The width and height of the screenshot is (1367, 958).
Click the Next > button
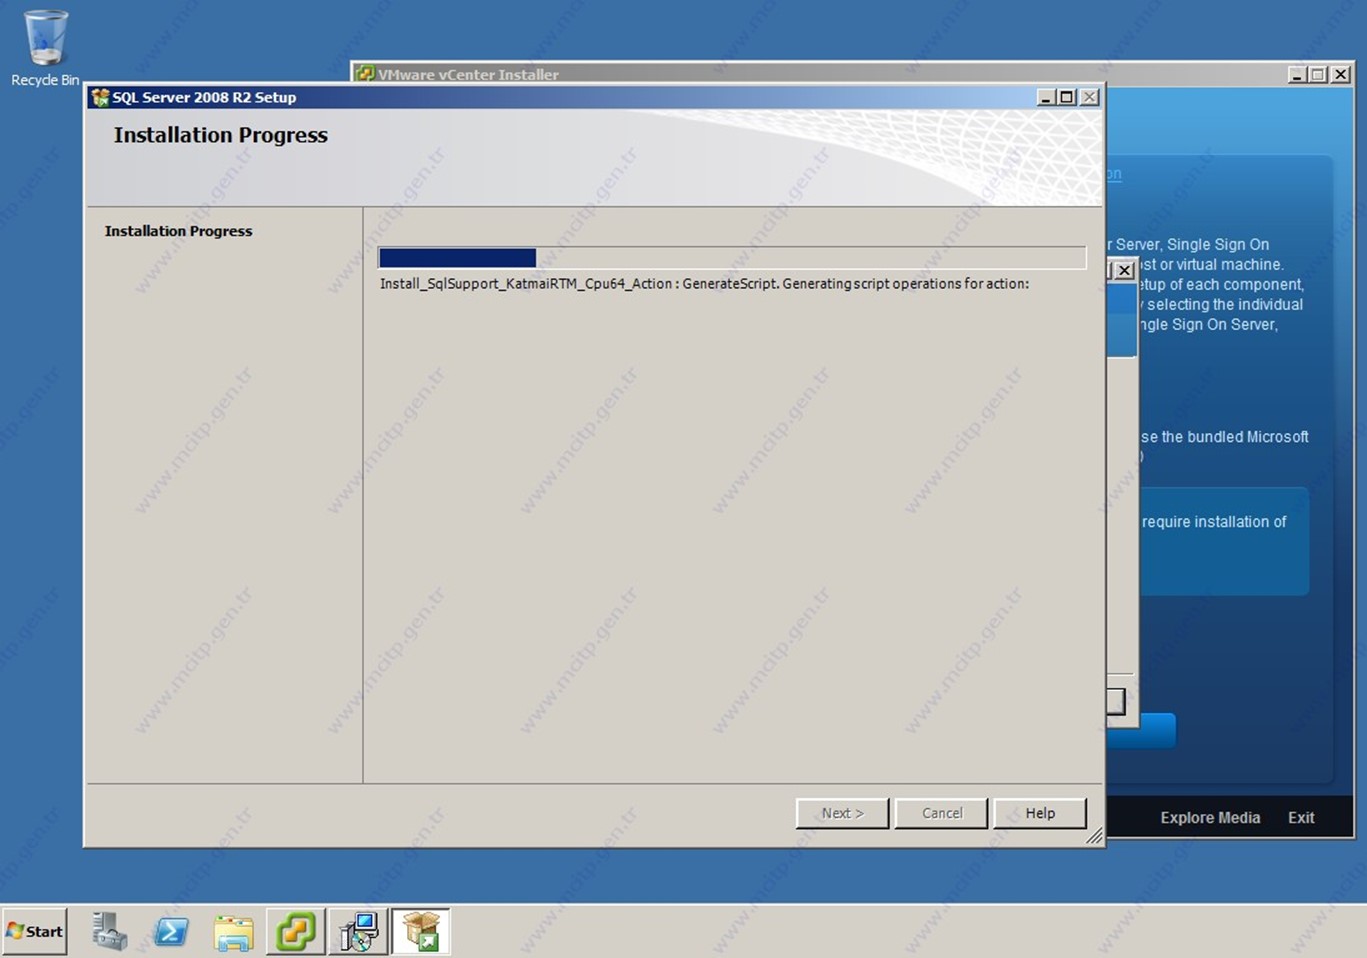pyautogui.click(x=842, y=813)
